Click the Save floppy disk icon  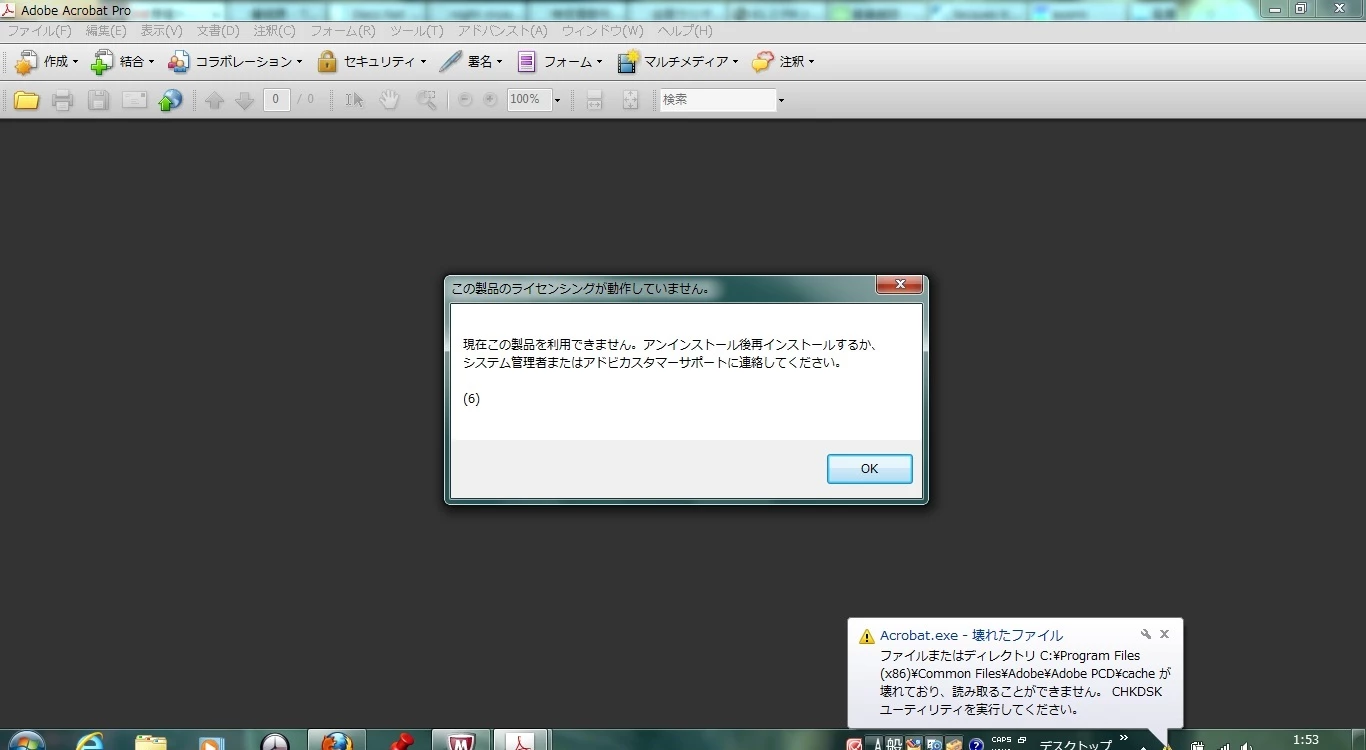pos(98,100)
